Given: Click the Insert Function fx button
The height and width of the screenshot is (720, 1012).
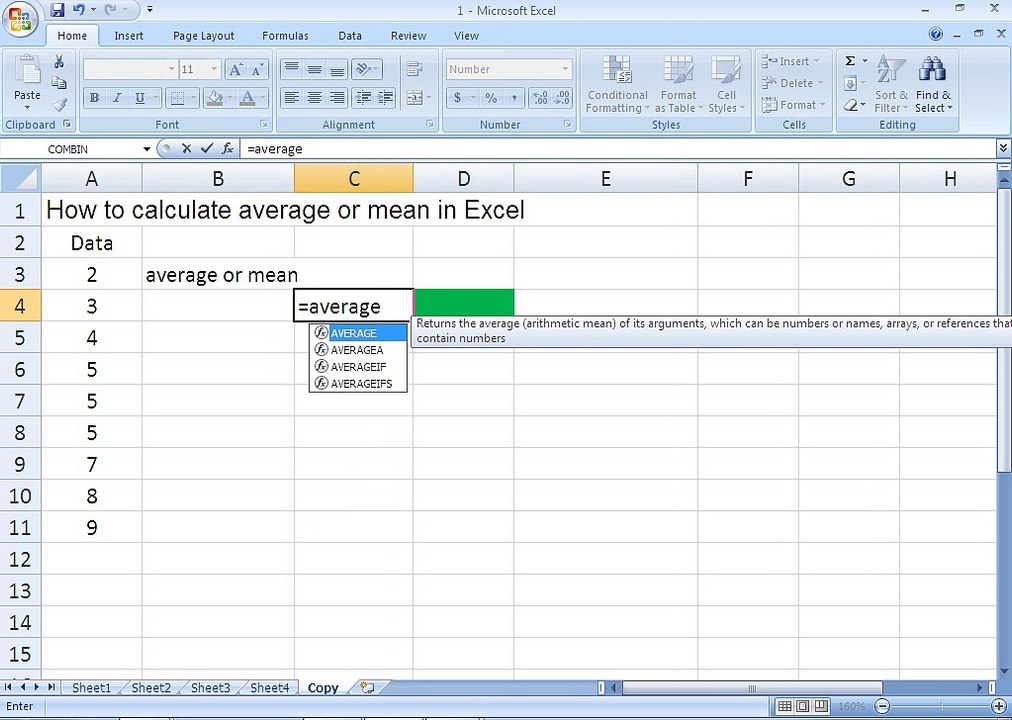Looking at the screenshot, I should [227, 149].
